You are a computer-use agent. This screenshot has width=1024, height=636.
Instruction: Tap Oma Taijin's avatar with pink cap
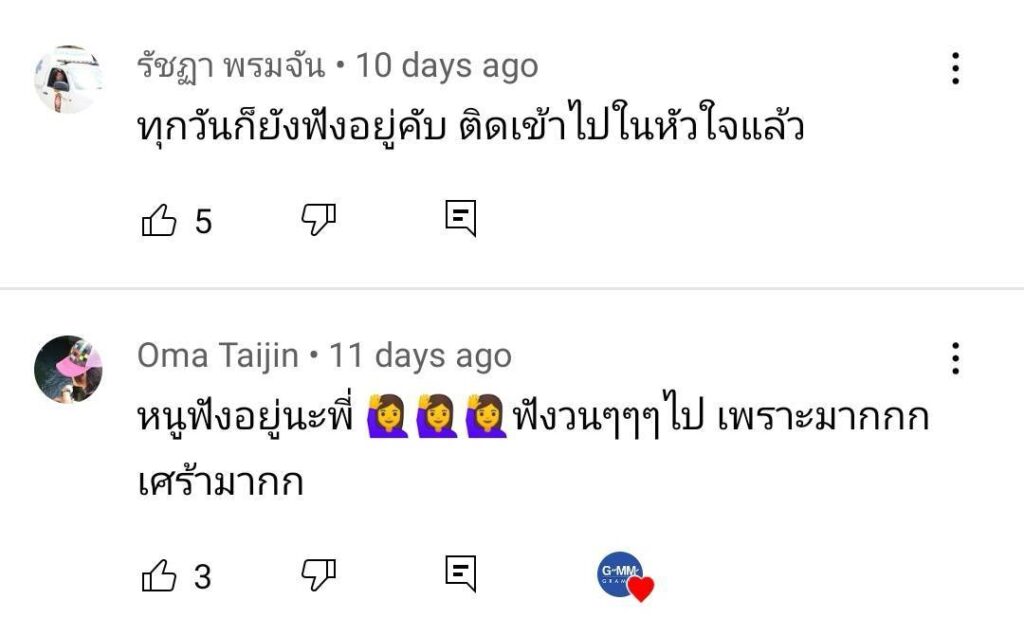(x=68, y=369)
